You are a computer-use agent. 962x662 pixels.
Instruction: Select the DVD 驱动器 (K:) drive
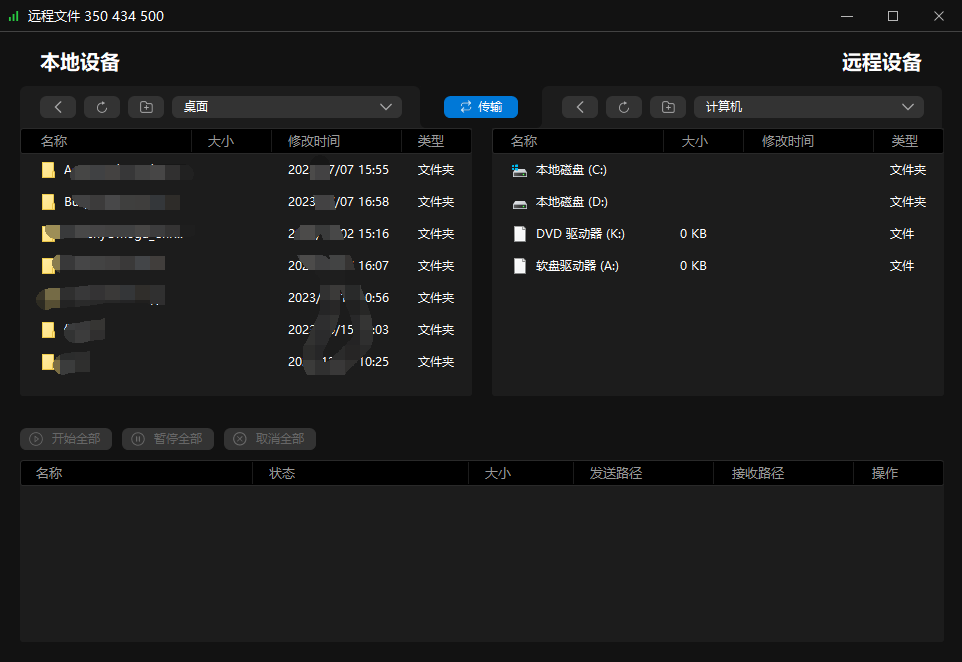click(x=580, y=234)
